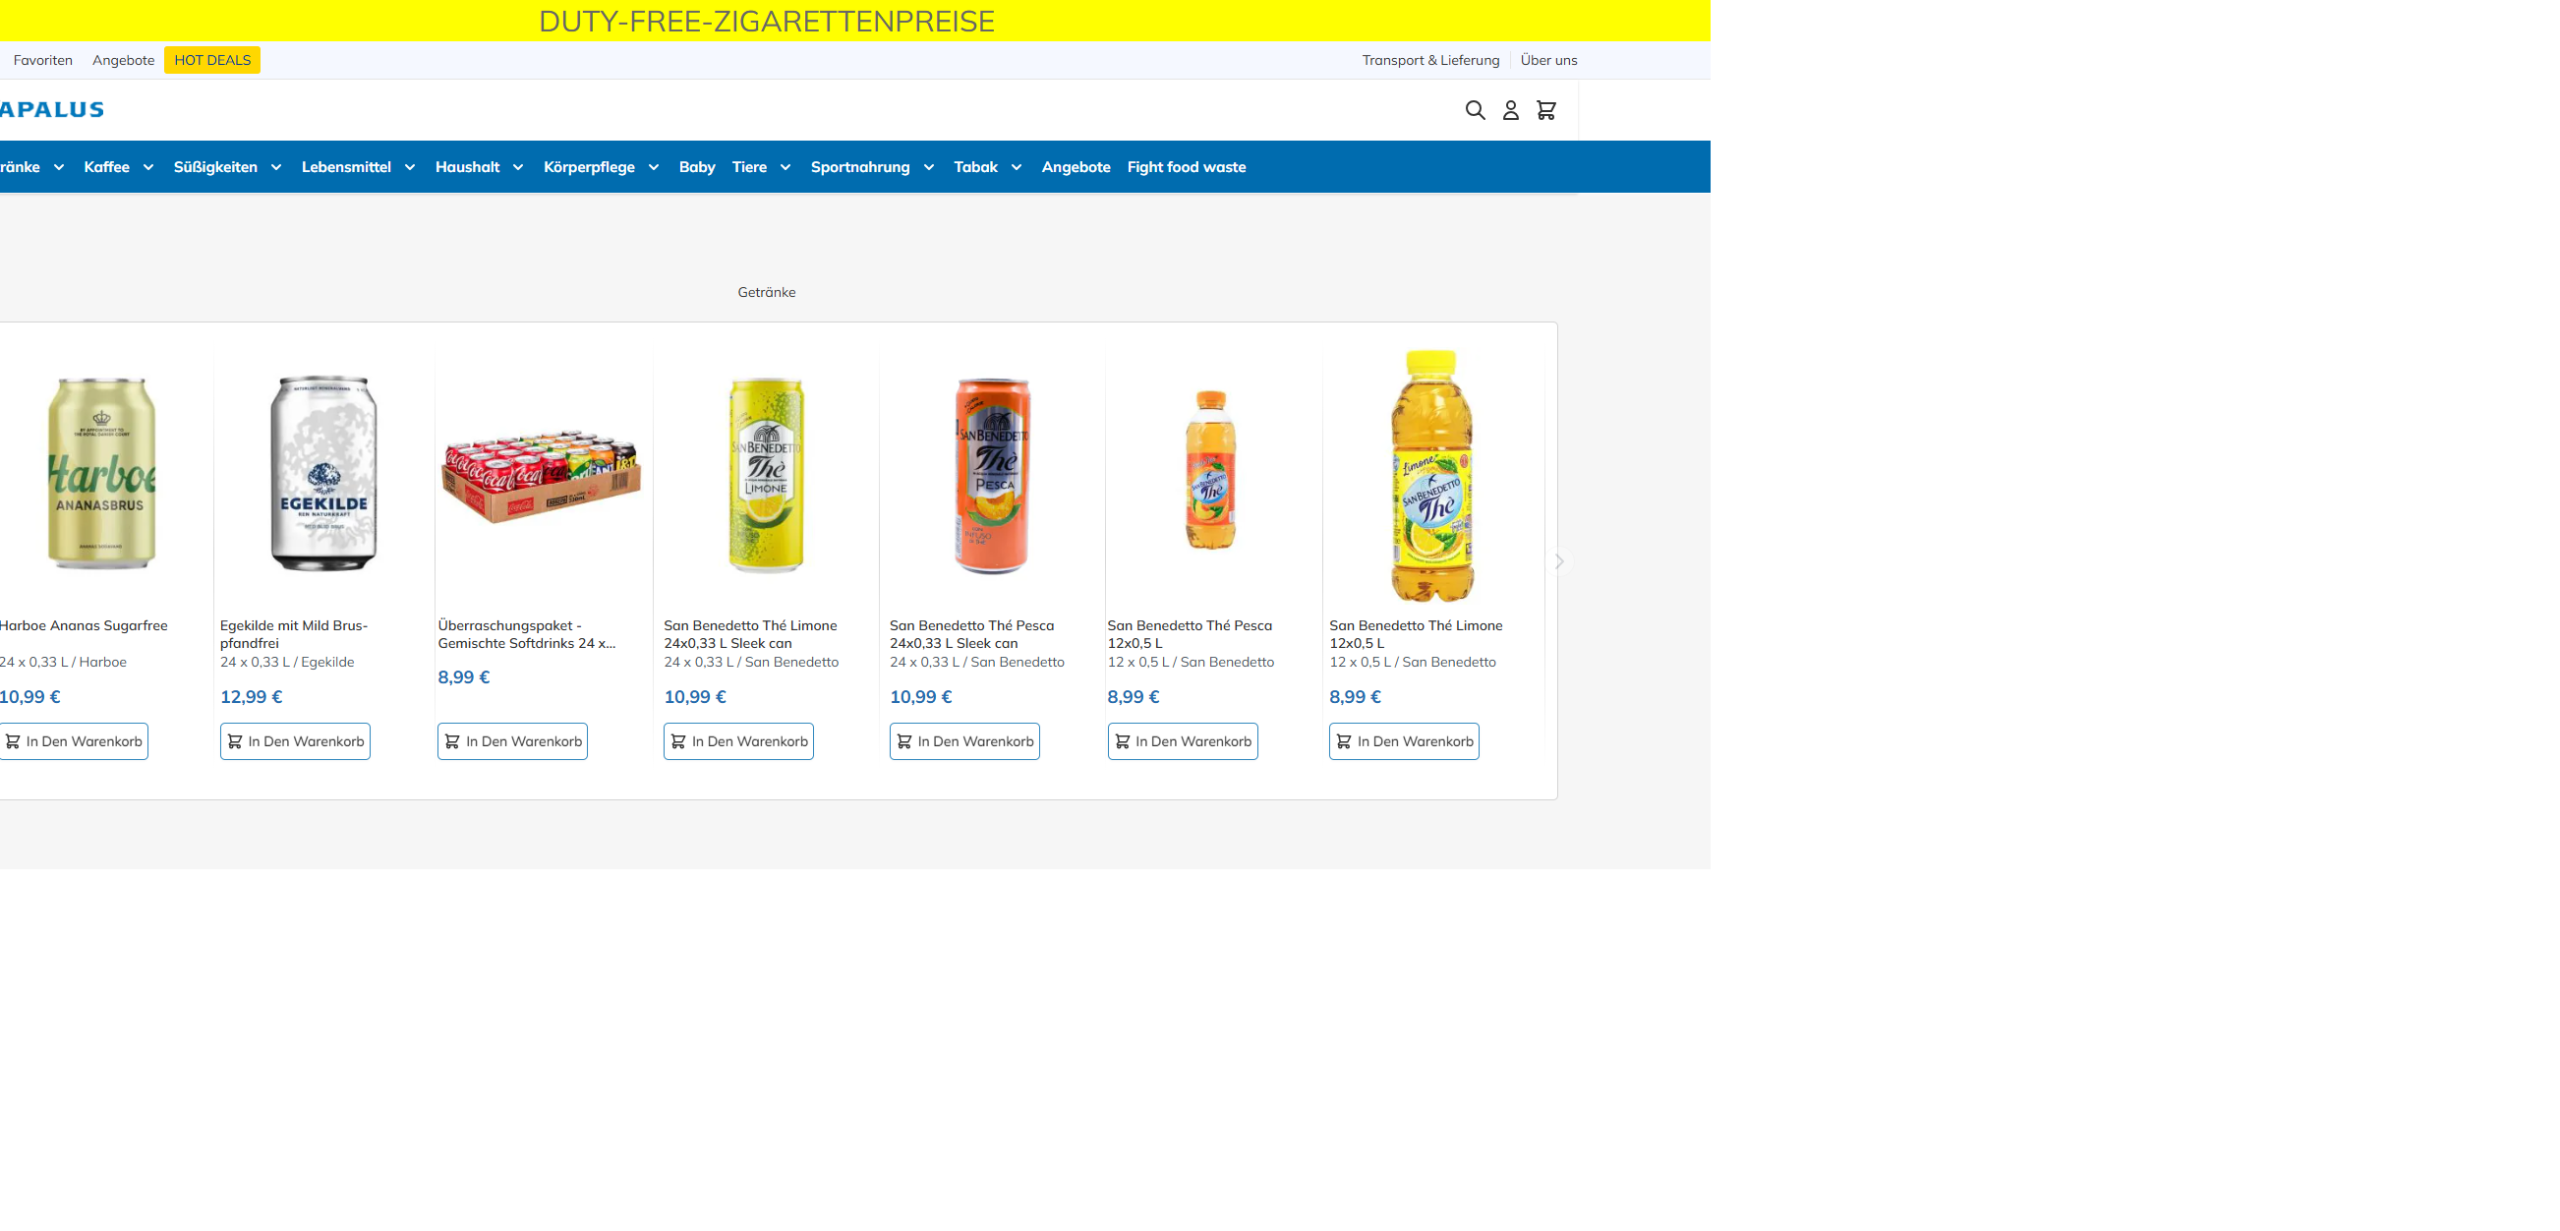Open the Über uns link
This screenshot has height=1231, width=2560.
1548,60
